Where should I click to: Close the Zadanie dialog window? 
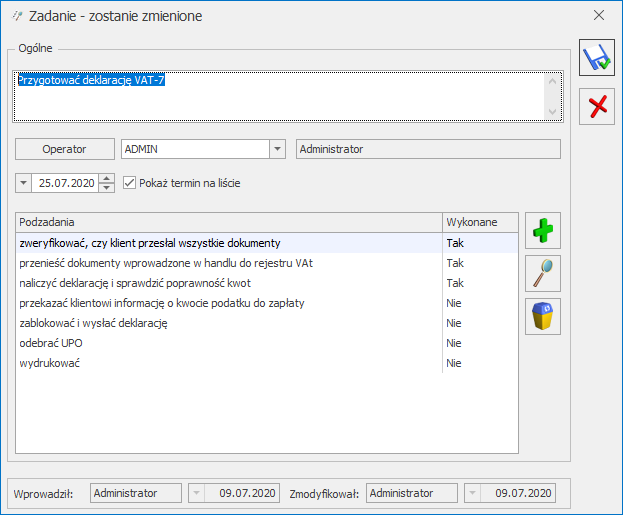[x=599, y=15]
